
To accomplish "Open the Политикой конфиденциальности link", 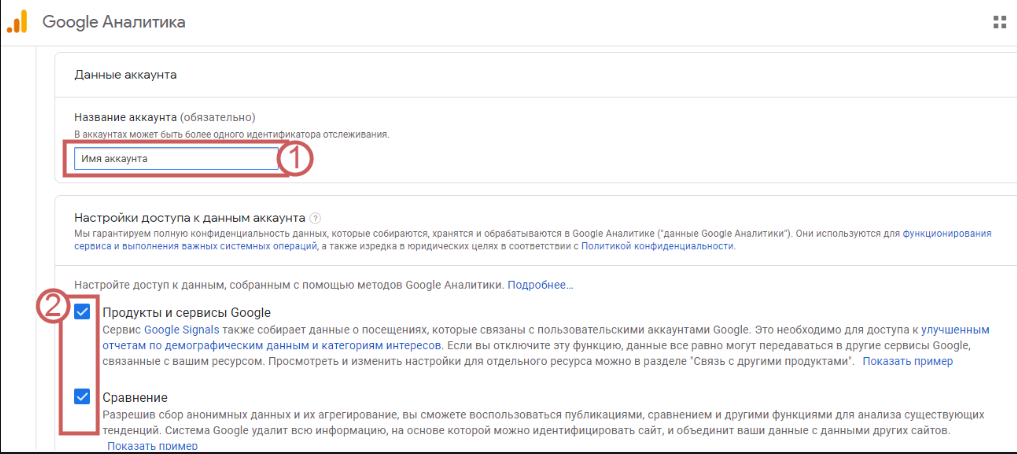I will (657, 246).
